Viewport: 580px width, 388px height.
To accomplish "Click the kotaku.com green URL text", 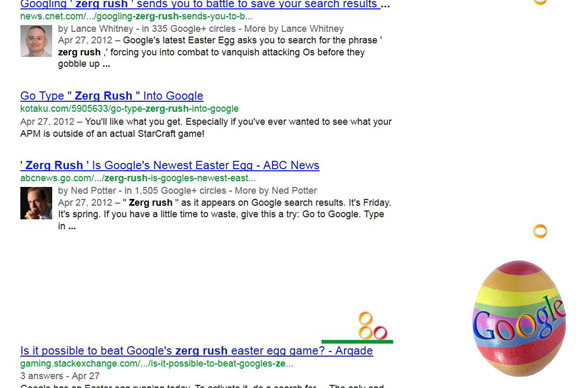I will [129, 109].
